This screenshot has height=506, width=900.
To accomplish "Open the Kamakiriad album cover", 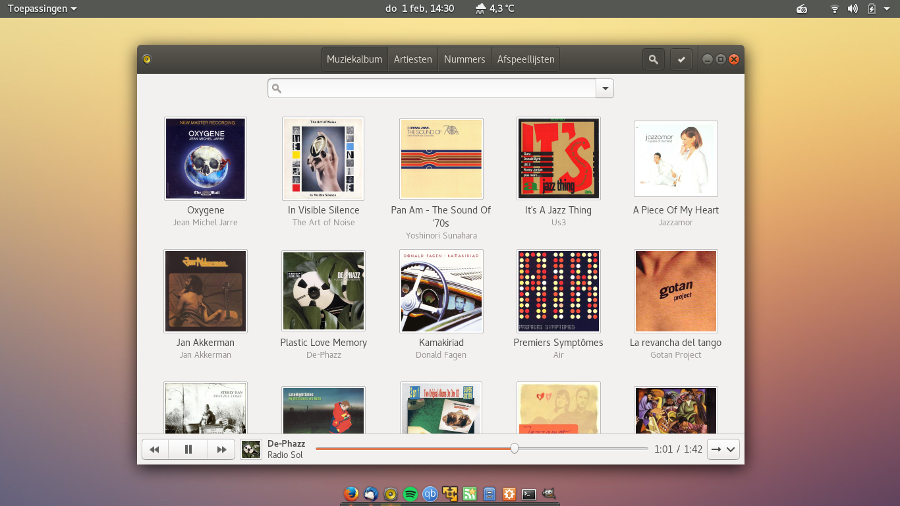I will 441,291.
